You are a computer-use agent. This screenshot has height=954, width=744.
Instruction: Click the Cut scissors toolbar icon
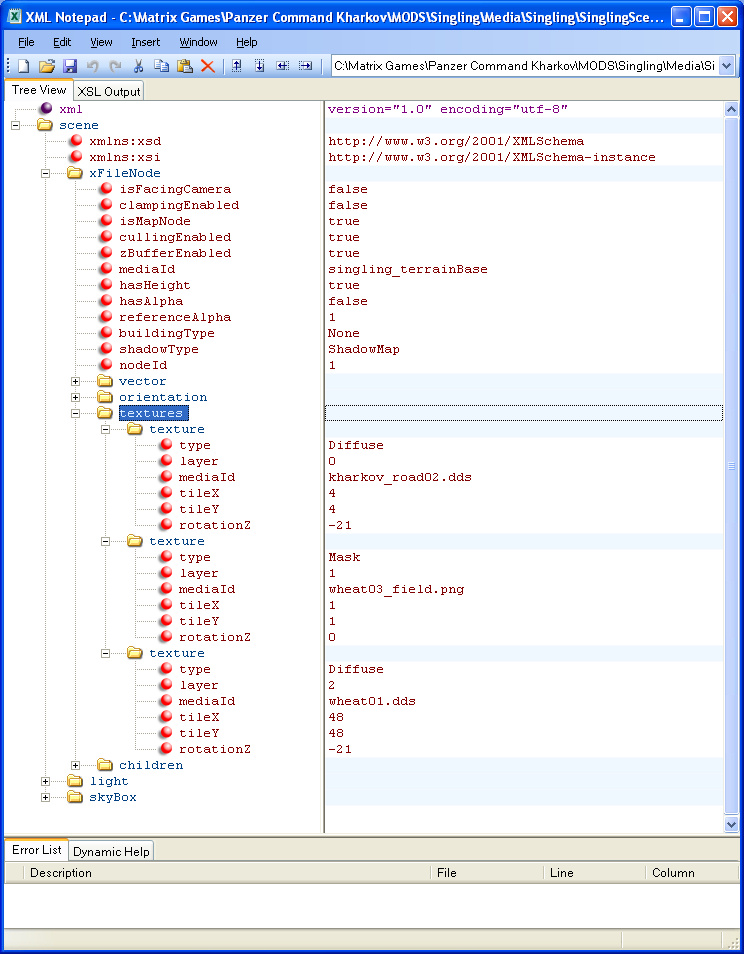click(138, 66)
